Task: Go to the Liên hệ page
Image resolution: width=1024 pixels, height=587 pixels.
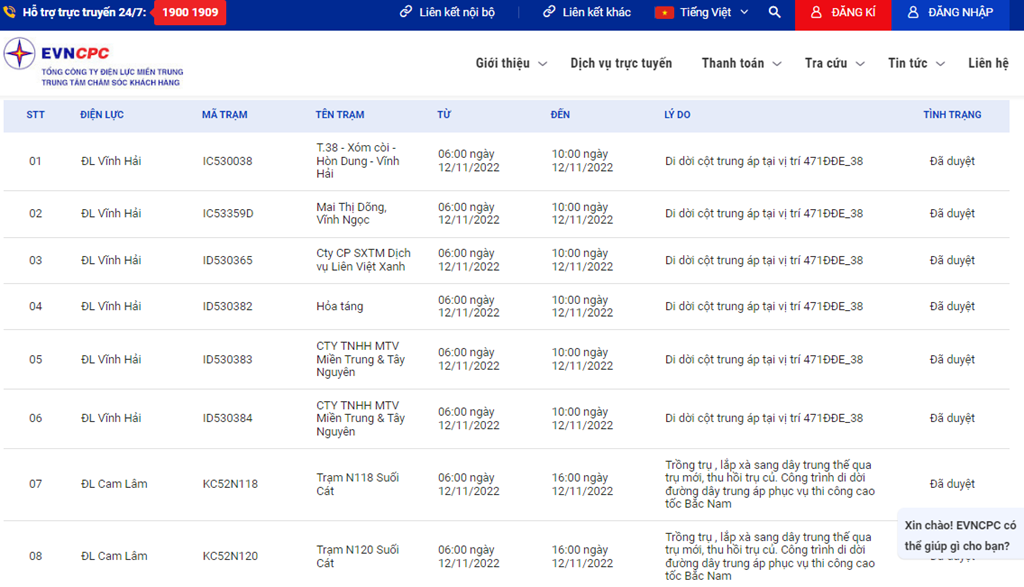Action: click(x=988, y=63)
